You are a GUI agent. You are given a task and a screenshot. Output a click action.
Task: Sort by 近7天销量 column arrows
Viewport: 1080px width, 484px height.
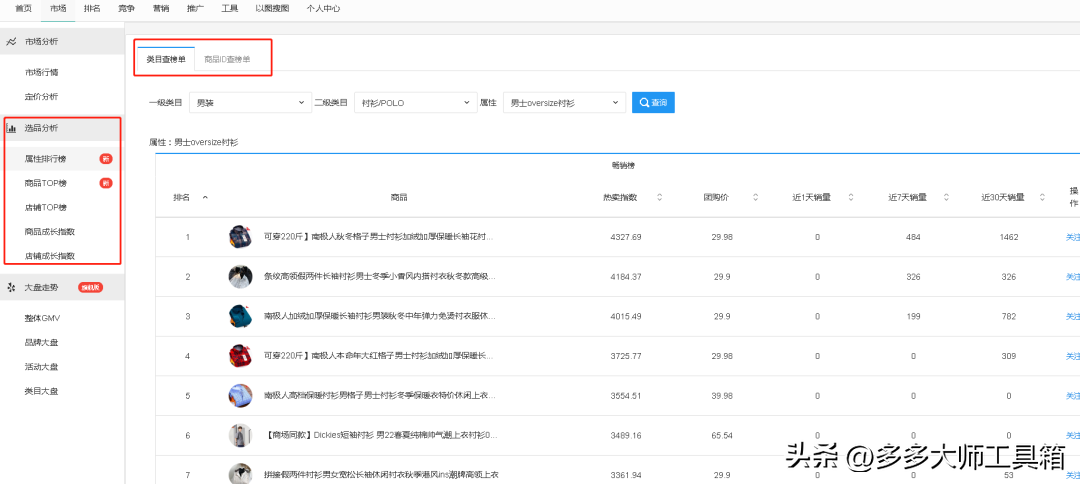[946, 197]
